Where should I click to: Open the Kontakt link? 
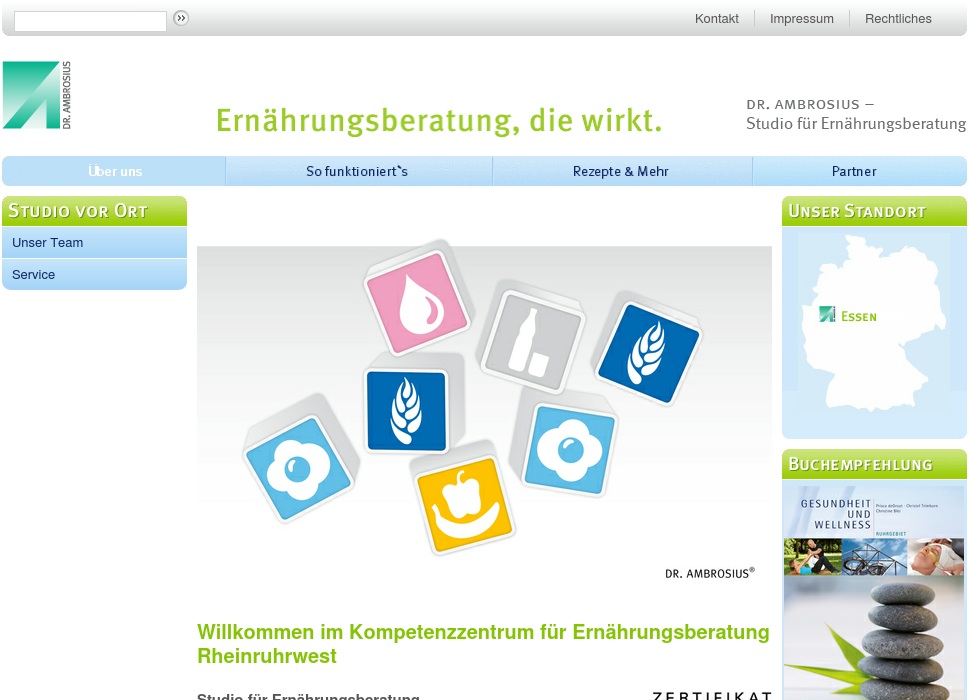click(716, 19)
